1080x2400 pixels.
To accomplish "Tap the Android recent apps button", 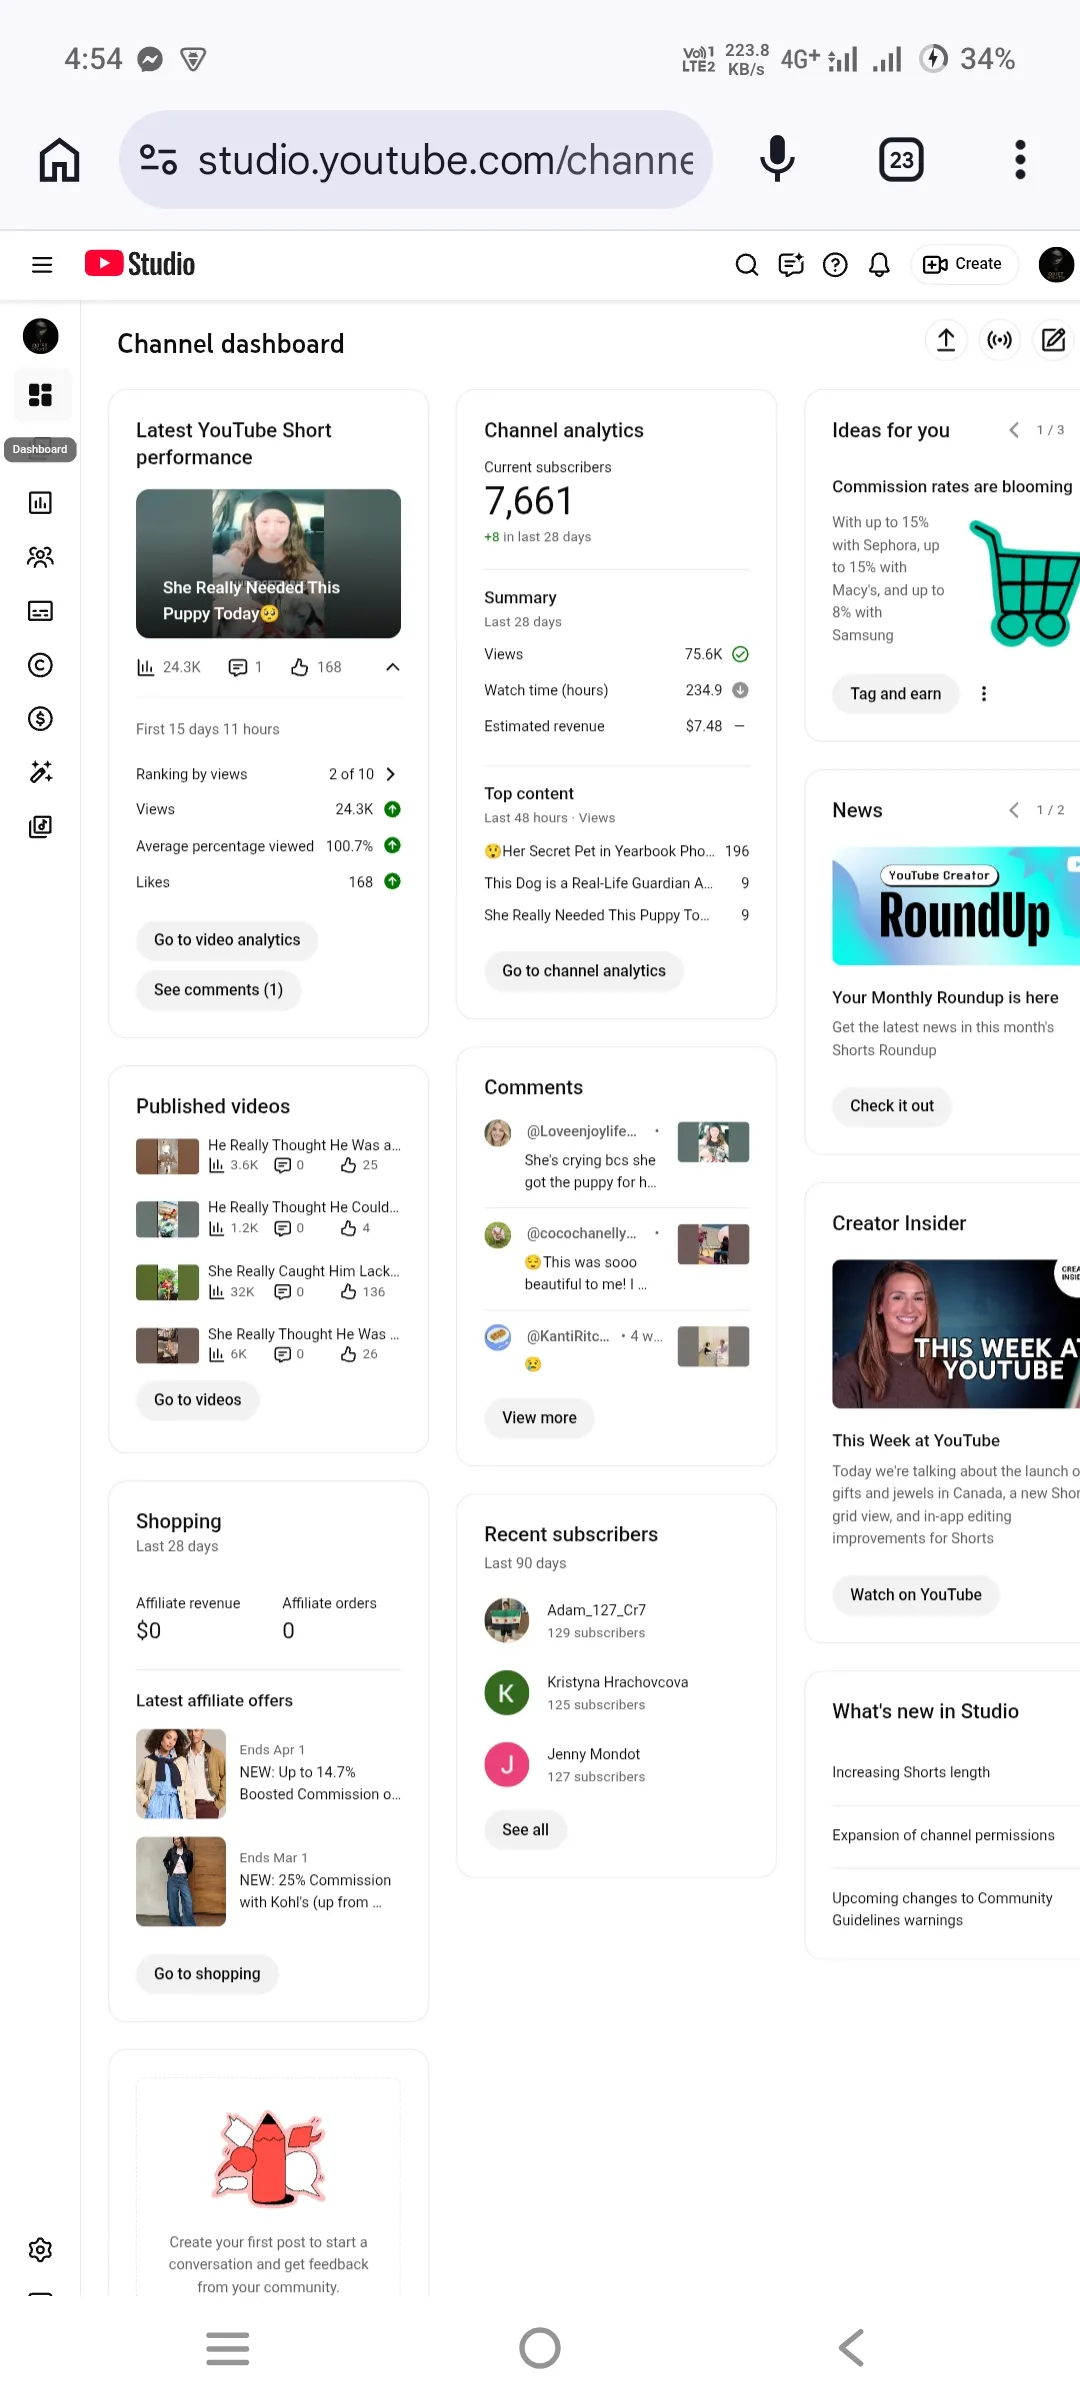I will tap(227, 2348).
